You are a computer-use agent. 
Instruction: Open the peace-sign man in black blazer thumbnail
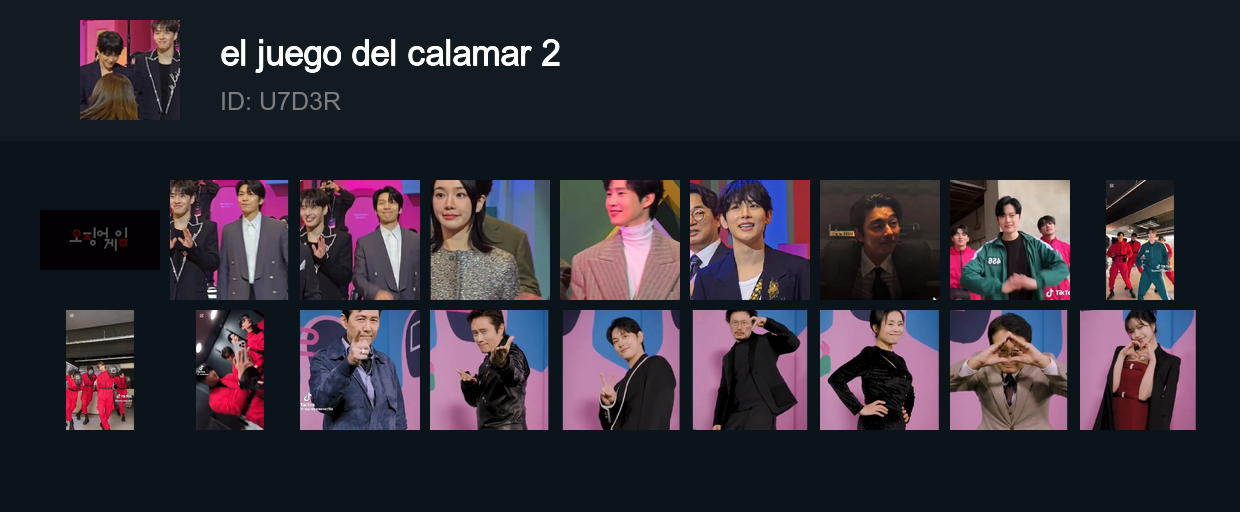click(x=621, y=370)
